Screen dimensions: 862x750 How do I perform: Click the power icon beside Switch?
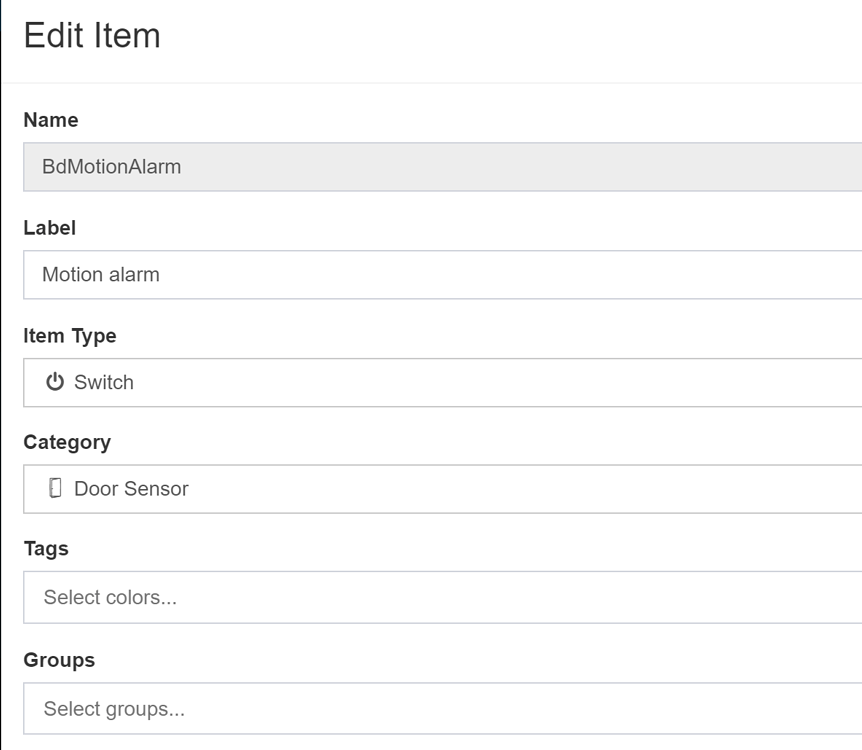pos(54,382)
